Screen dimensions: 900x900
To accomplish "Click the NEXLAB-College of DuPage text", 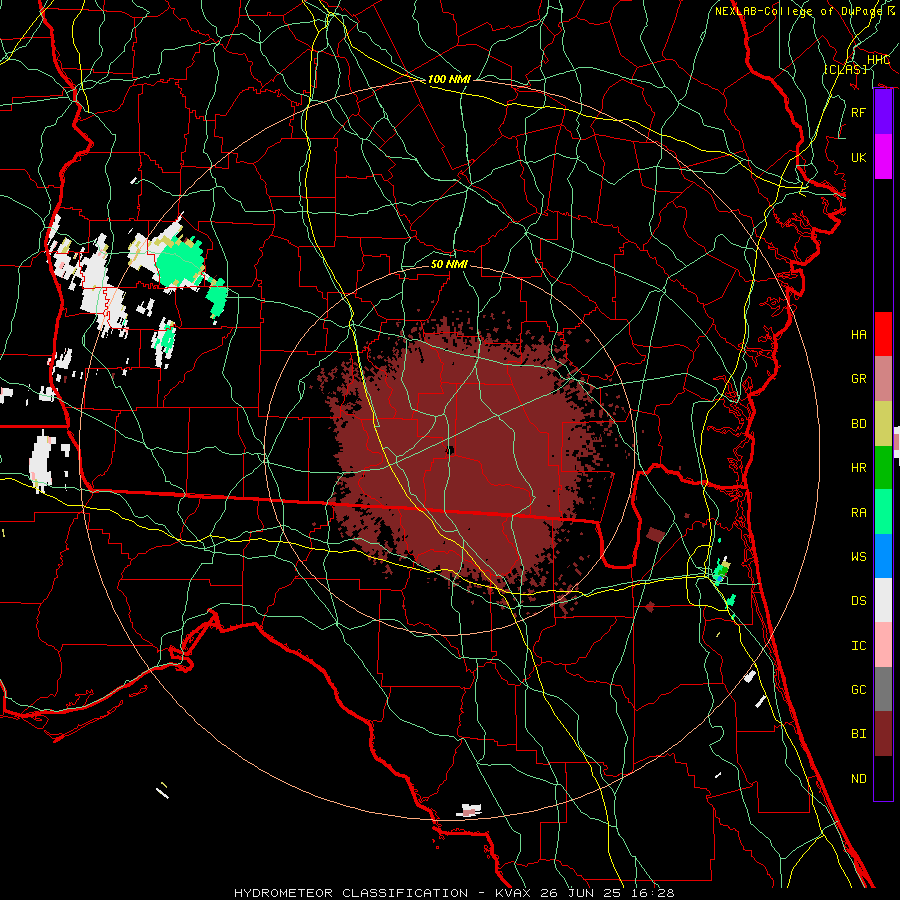I will tap(798, 11).
